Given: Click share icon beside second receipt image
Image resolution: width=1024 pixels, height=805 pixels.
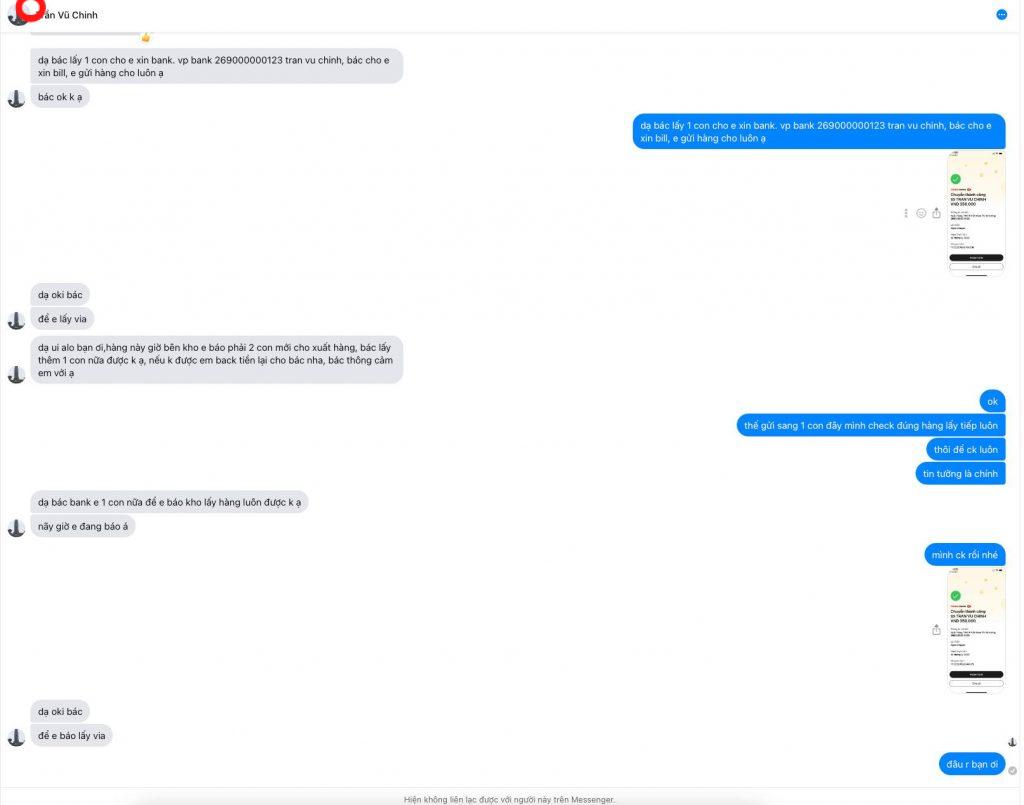Looking at the screenshot, I should (936, 630).
